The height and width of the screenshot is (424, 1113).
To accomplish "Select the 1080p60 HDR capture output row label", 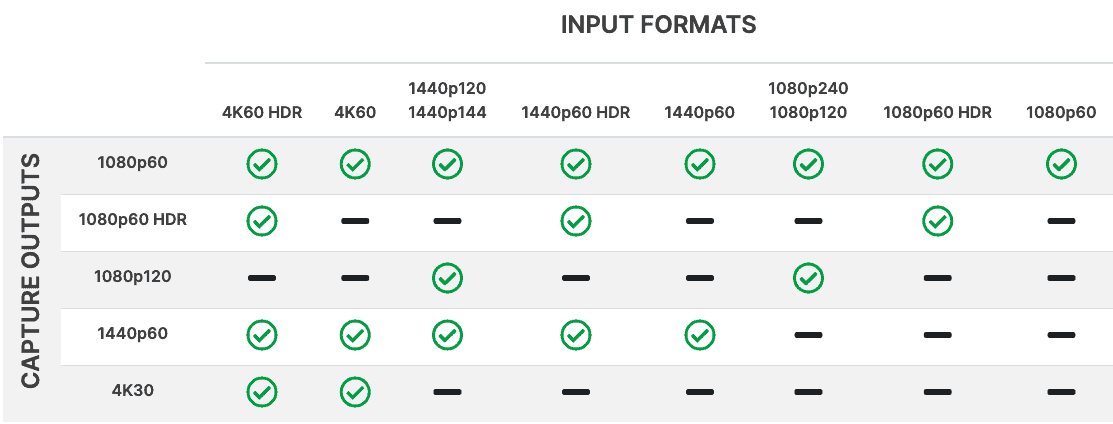I will pyautogui.click(x=133, y=219).
